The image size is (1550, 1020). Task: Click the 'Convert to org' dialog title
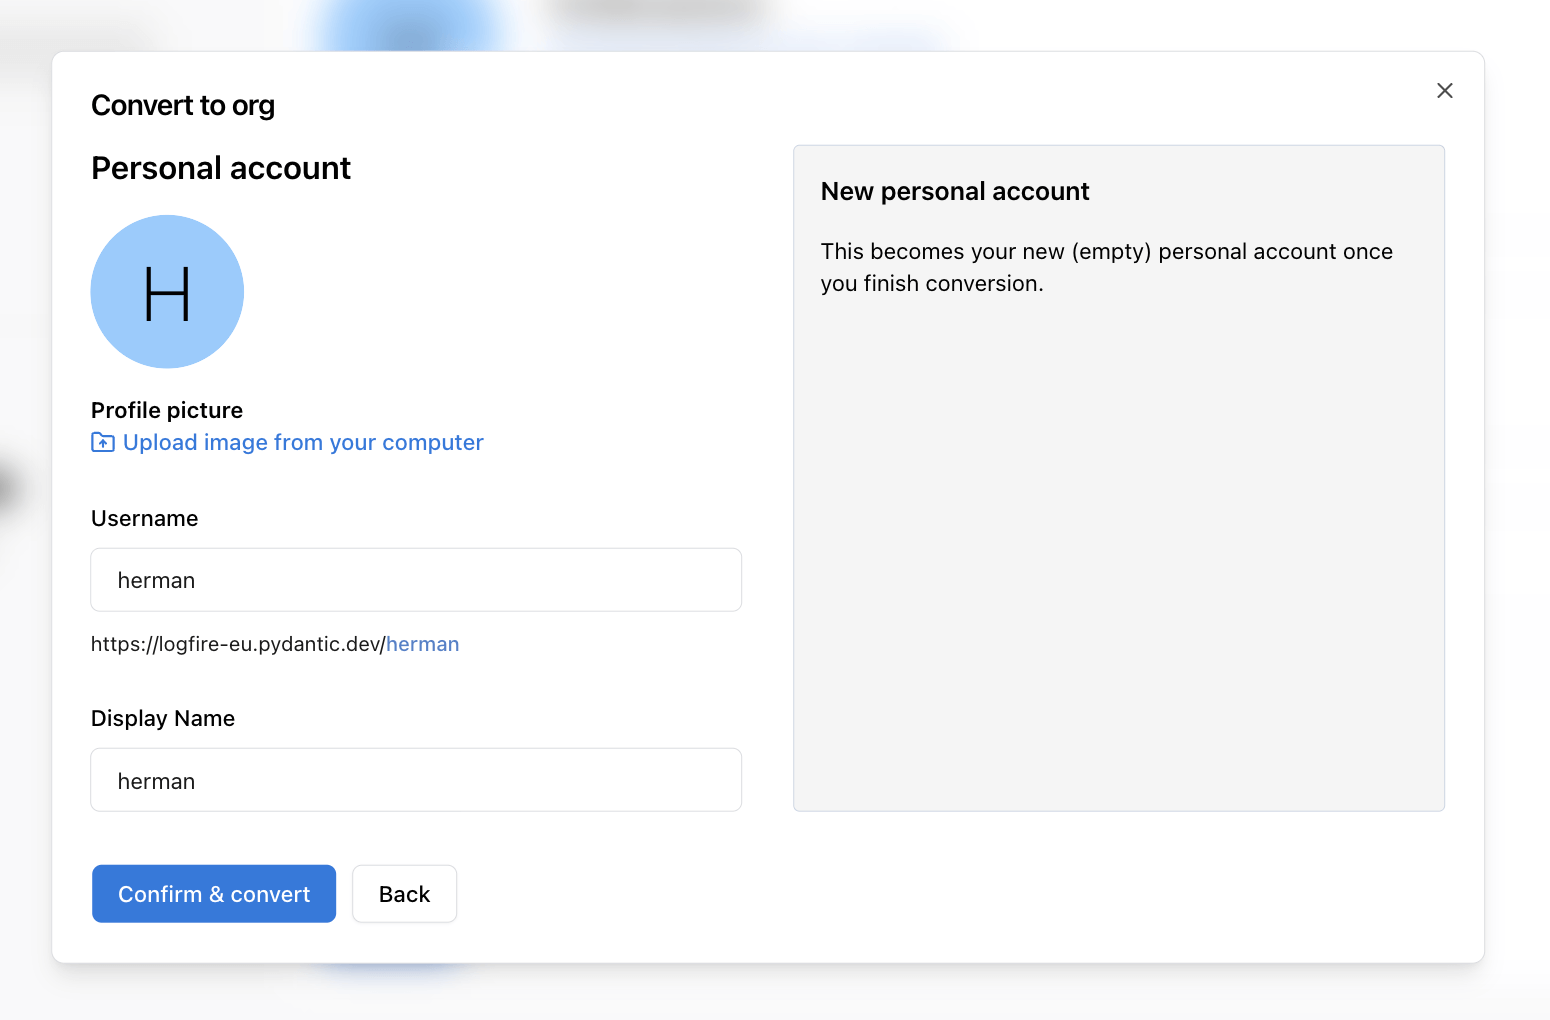coord(183,104)
